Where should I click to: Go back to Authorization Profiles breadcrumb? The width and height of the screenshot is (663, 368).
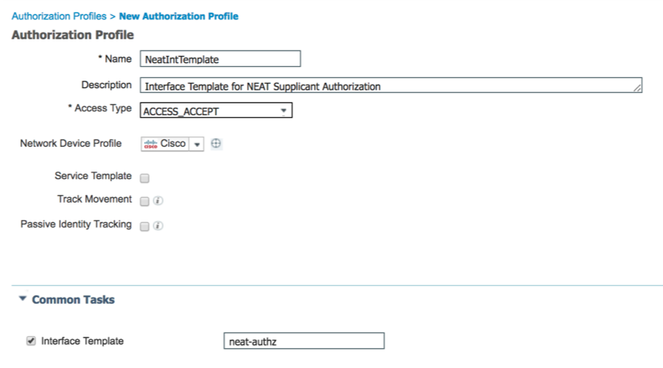click(59, 16)
